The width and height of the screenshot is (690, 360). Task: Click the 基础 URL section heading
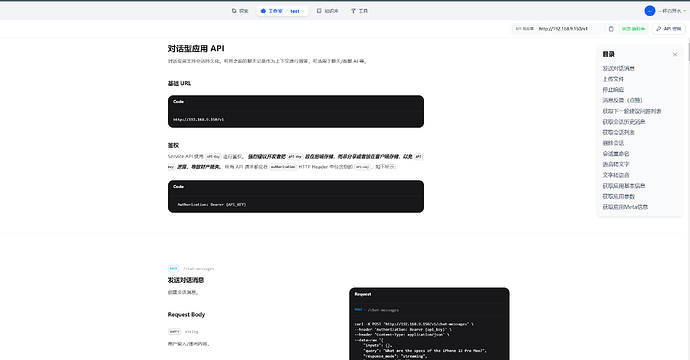(179, 83)
